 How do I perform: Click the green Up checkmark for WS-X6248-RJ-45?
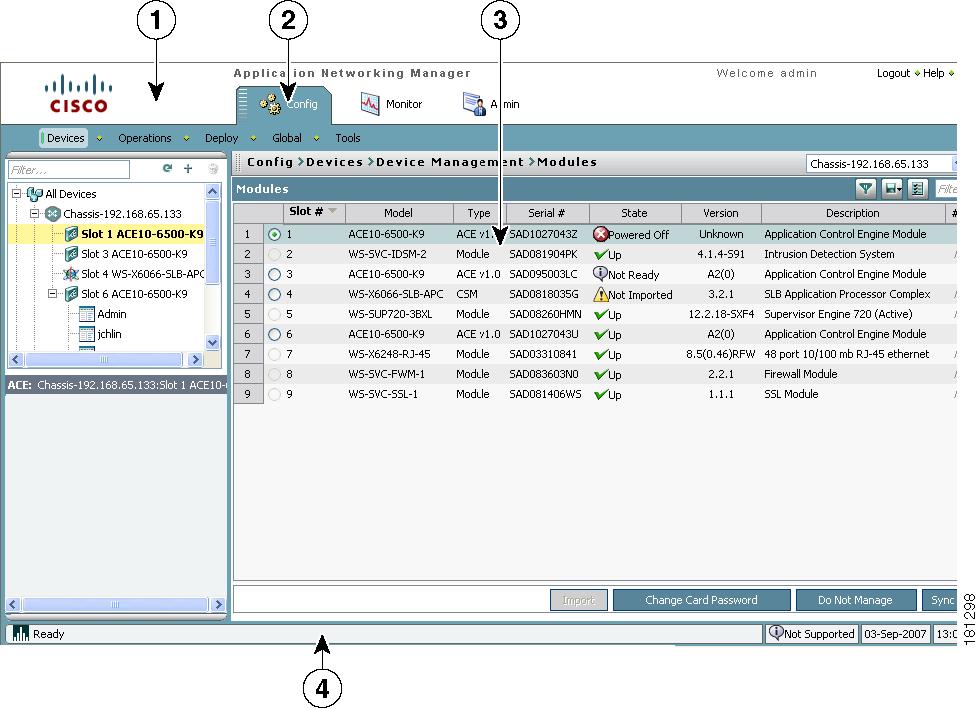pyautogui.click(x=601, y=354)
